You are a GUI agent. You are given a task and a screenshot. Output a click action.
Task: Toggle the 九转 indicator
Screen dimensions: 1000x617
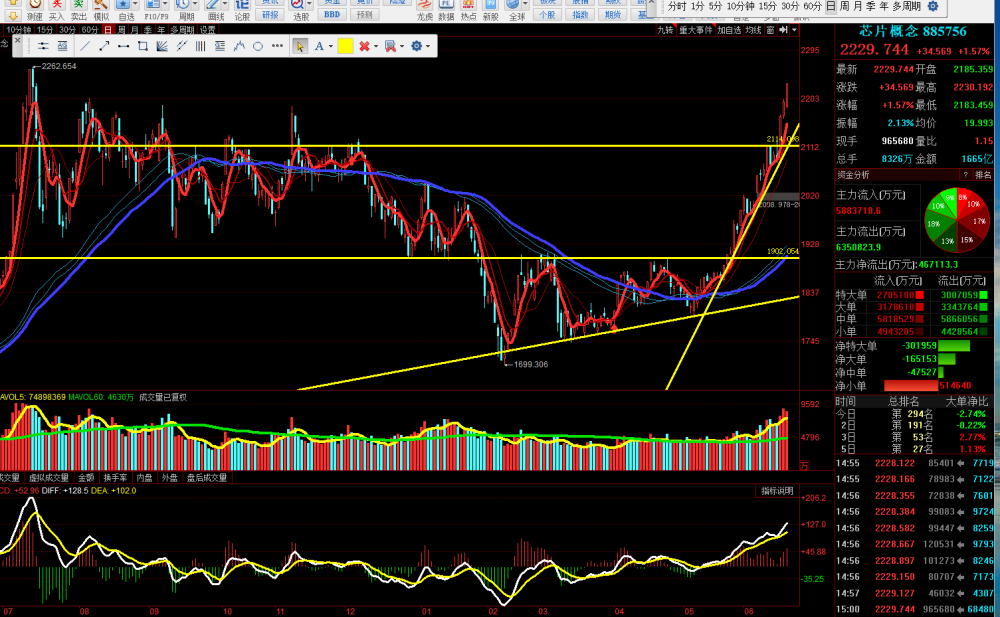click(665, 30)
